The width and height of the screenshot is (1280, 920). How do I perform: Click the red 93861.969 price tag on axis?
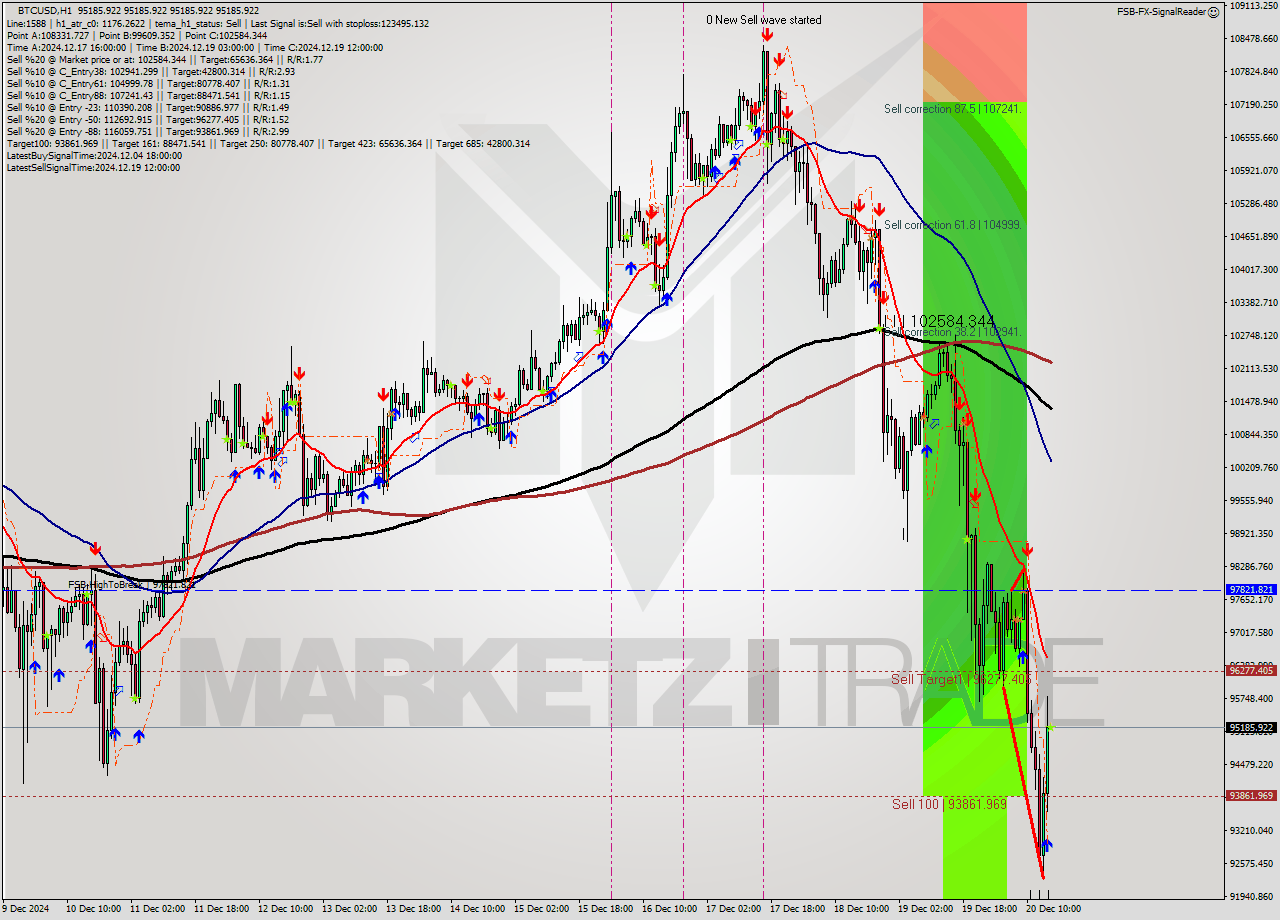point(1251,796)
